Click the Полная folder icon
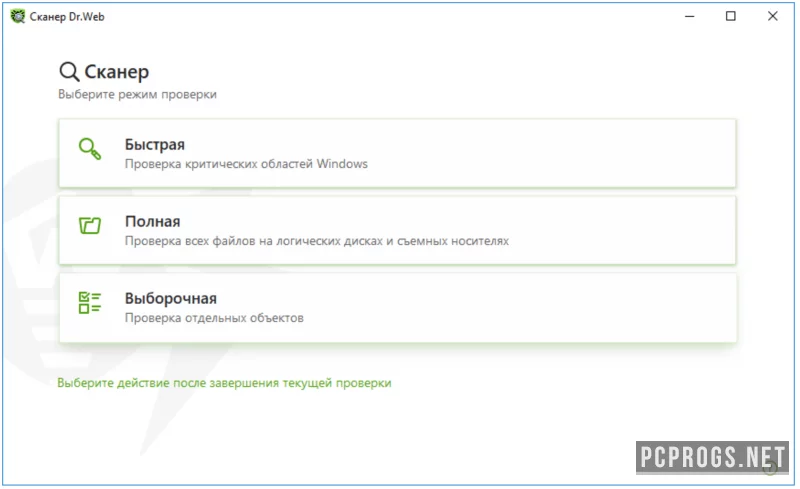The width and height of the screenshot is (800, 489). click(90, 225)
